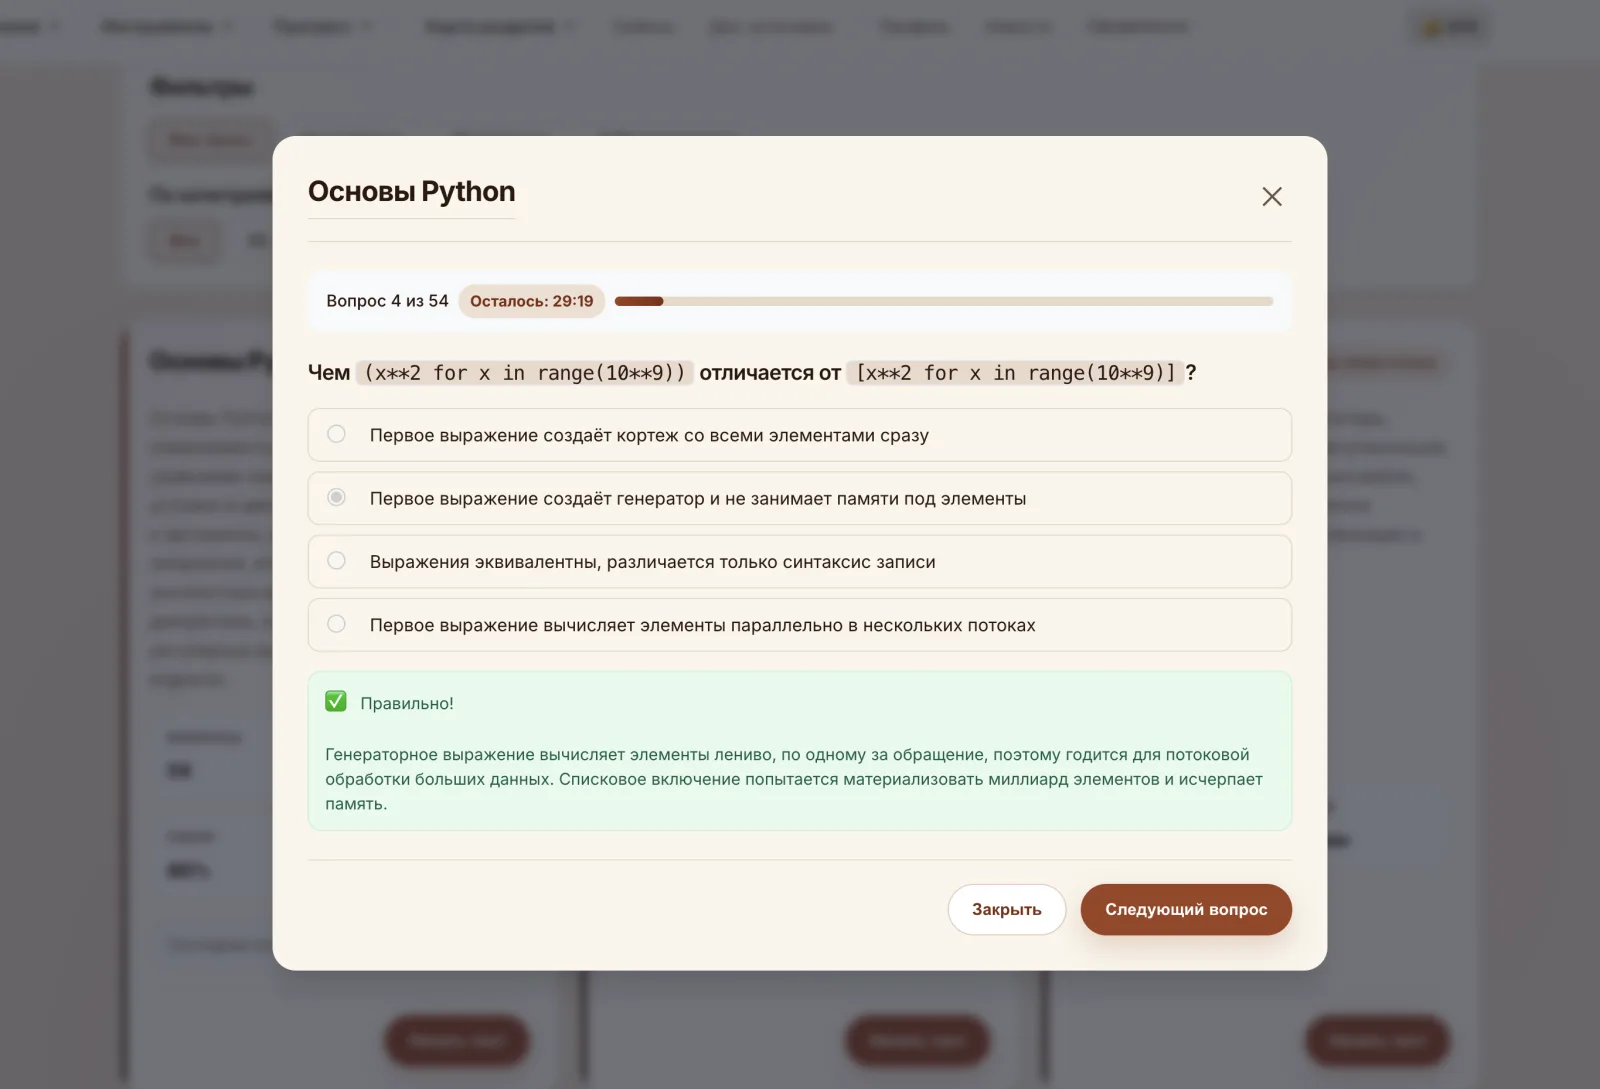
Task: Click the green explanation text about ленивое вычисление
Action: pos(794,779)
